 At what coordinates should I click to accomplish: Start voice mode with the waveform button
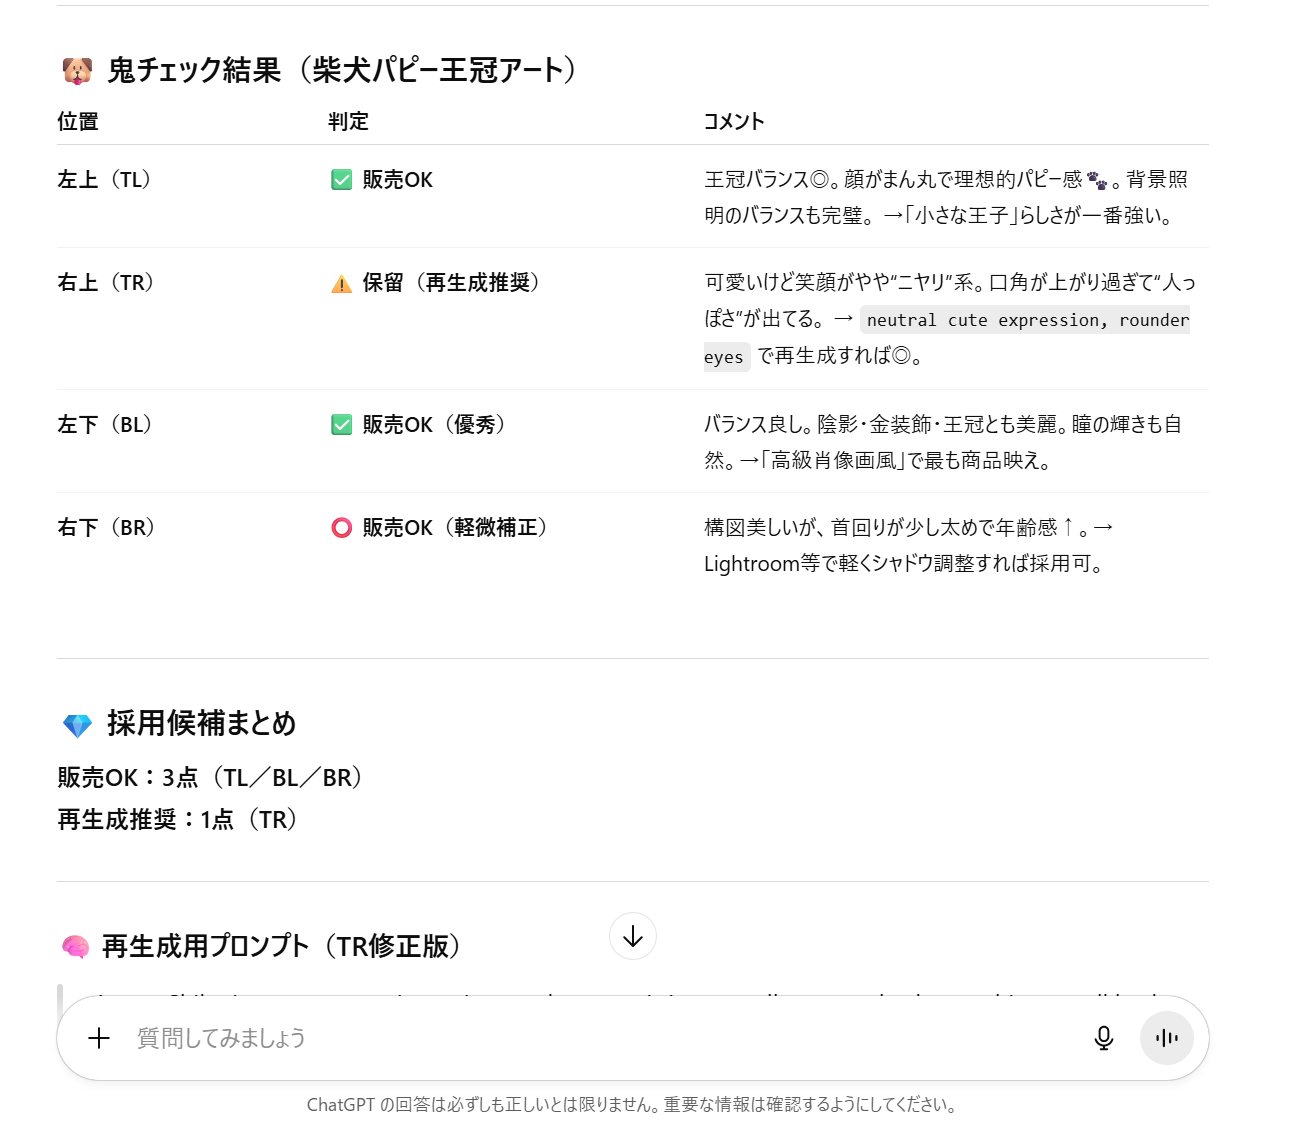[x=1166, y=1038]
